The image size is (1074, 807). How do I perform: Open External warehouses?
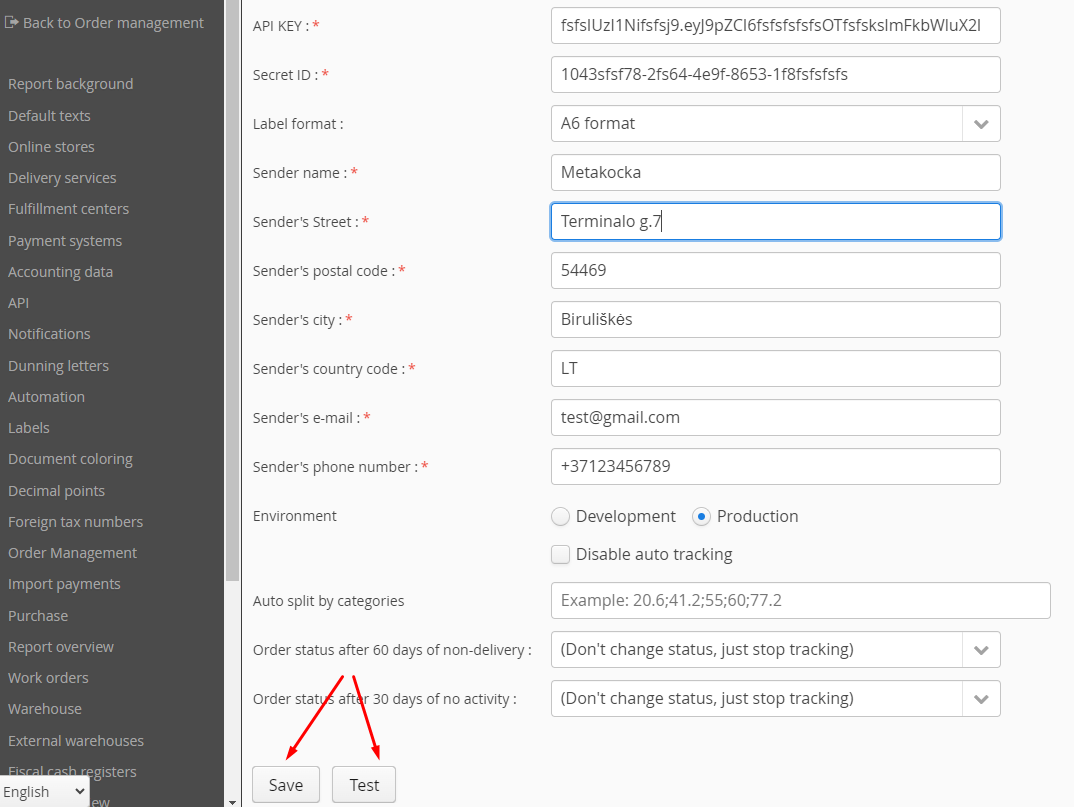(76, 741)
